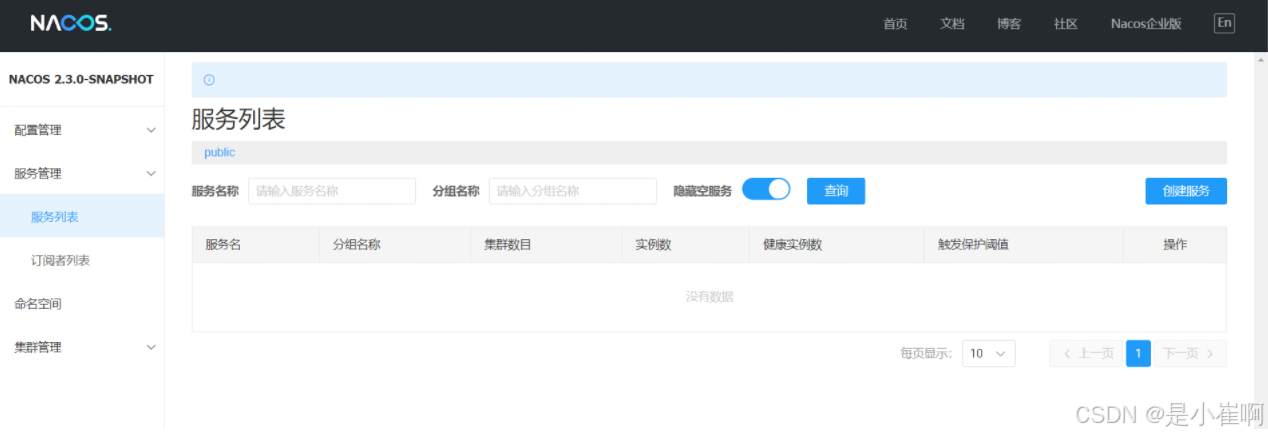
Task: Expand the 配置管理 sidebar menu
Action: [x=82, y=130]
